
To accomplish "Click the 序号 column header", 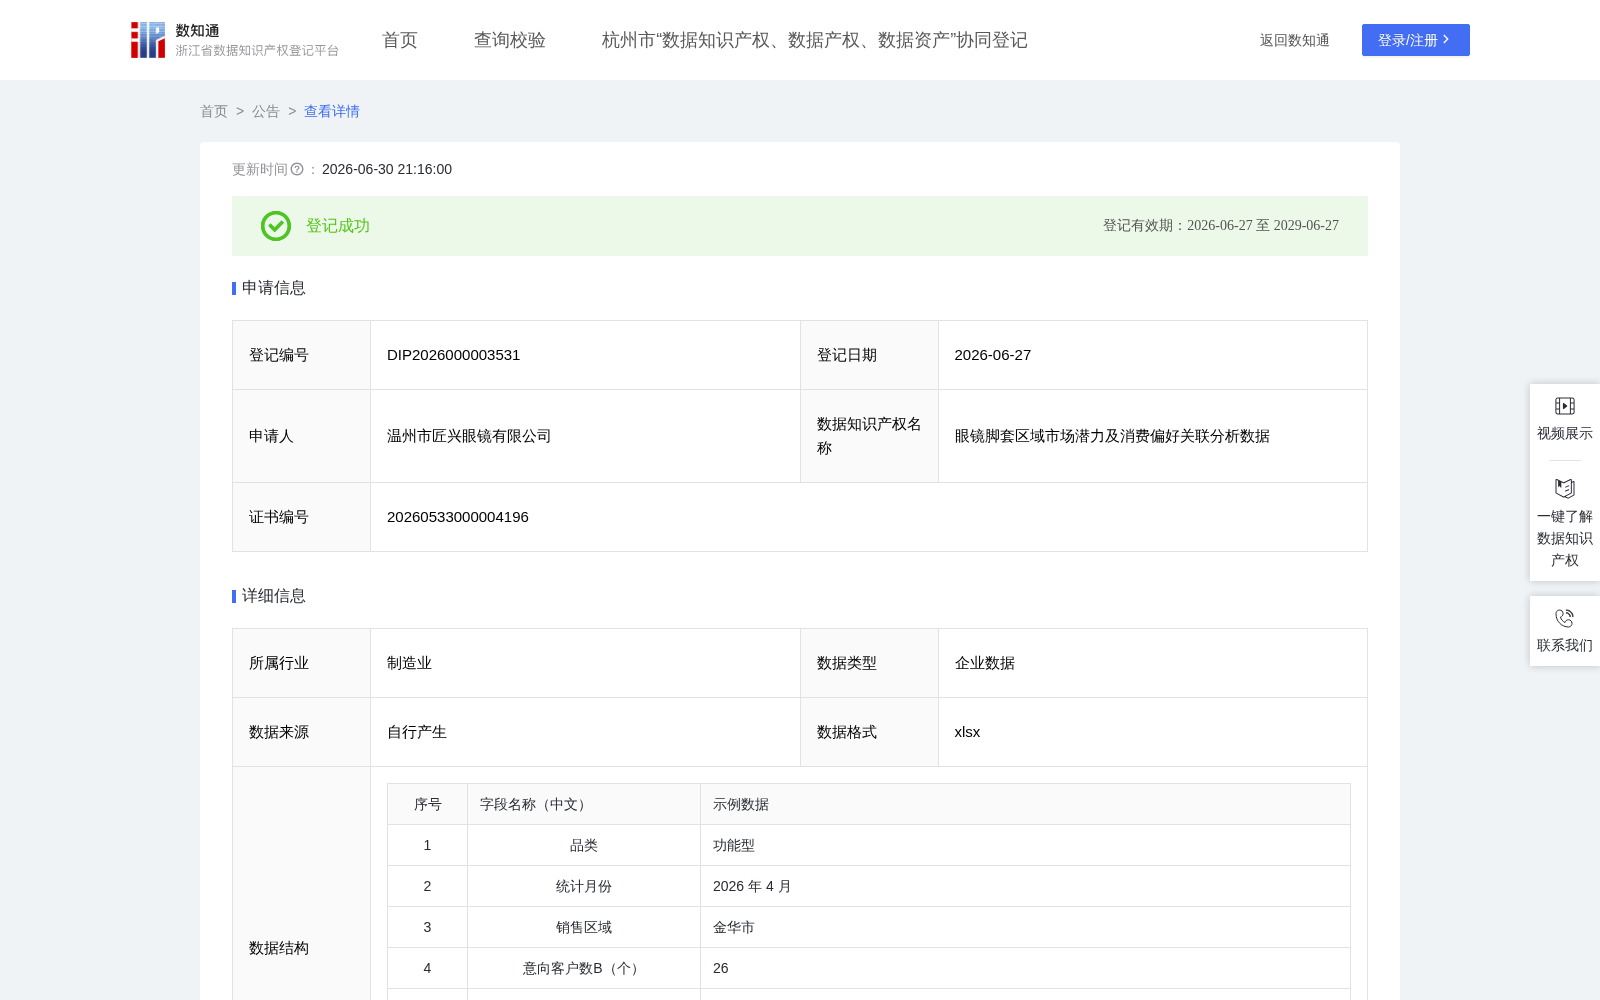I will point(428,804).
